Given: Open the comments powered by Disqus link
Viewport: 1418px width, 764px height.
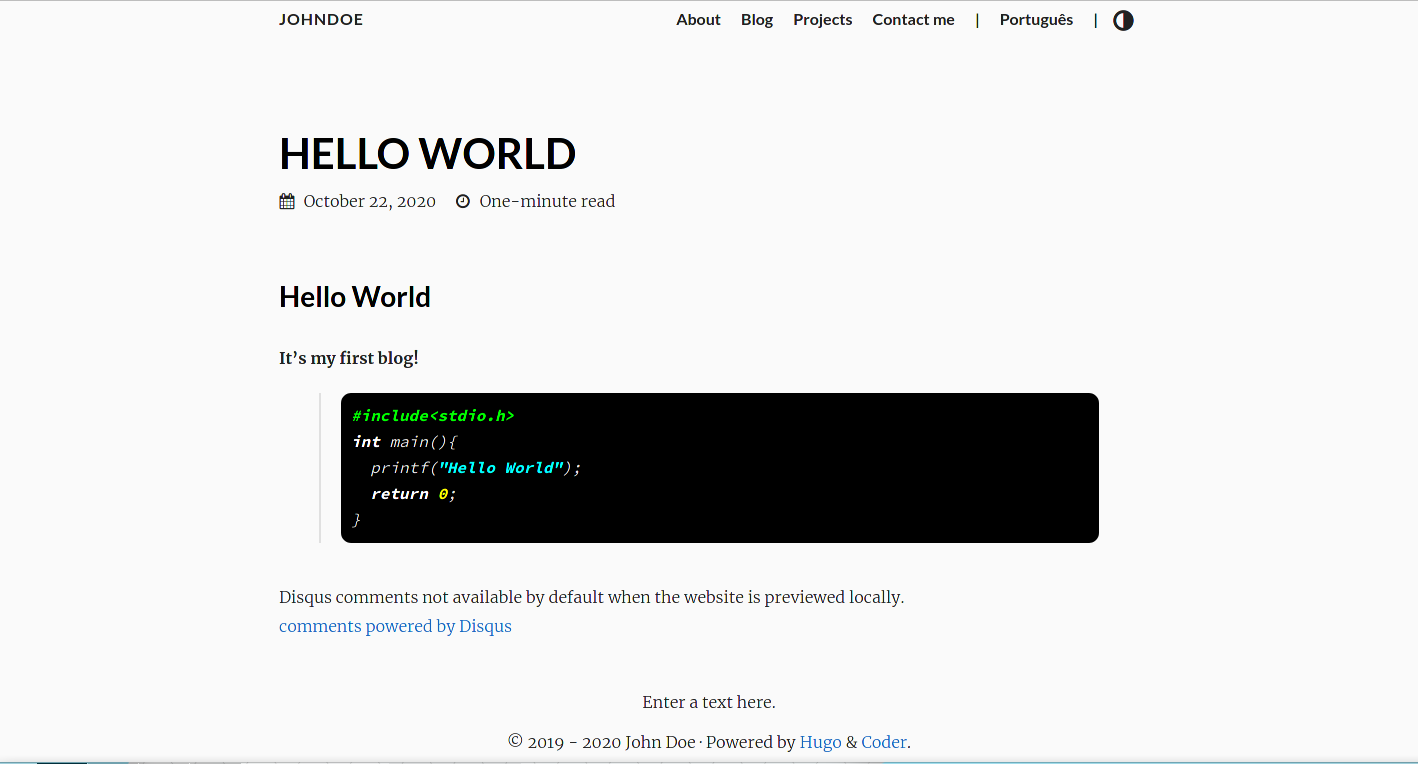Looking at the screenshot, I should 395,626.
